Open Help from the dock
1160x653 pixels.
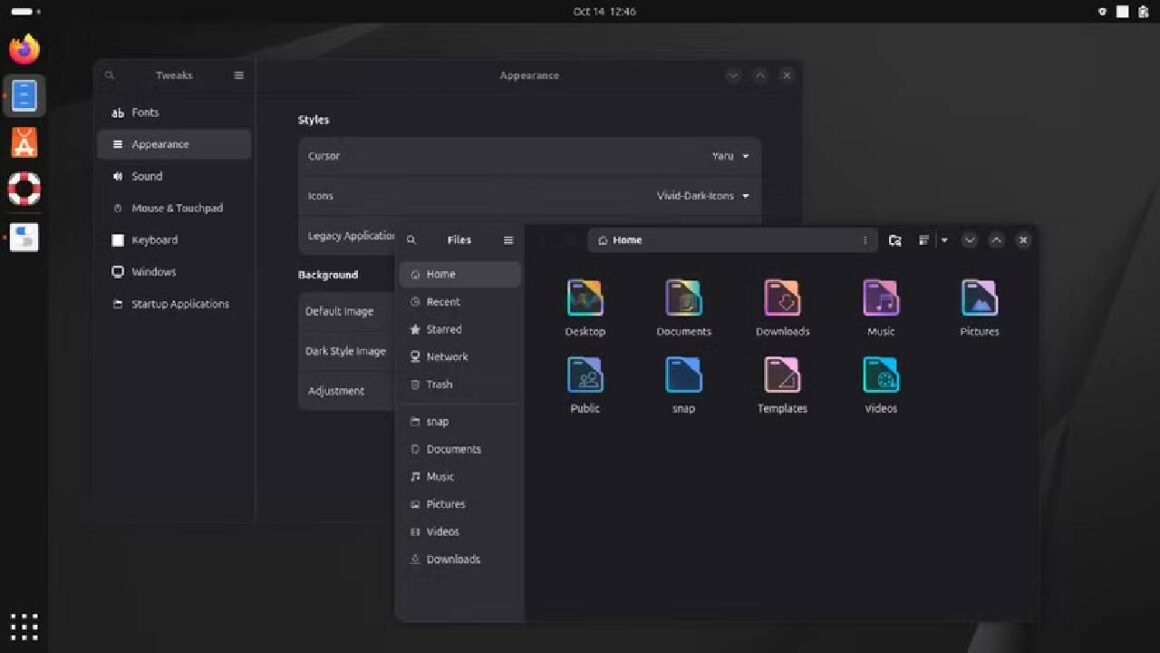pyautogui.click(x=24, y=189)
